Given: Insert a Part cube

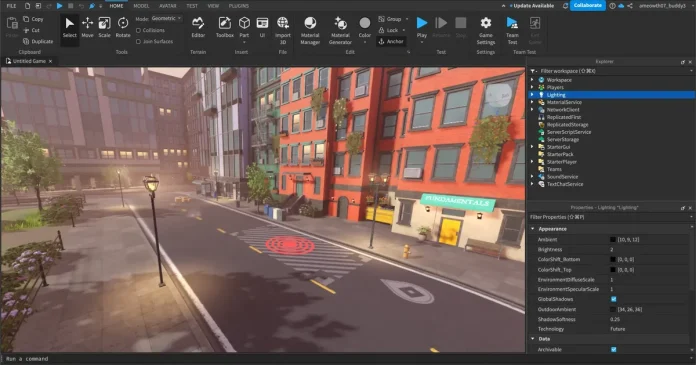Looking at the screenshot, I should tap(244, 28).
